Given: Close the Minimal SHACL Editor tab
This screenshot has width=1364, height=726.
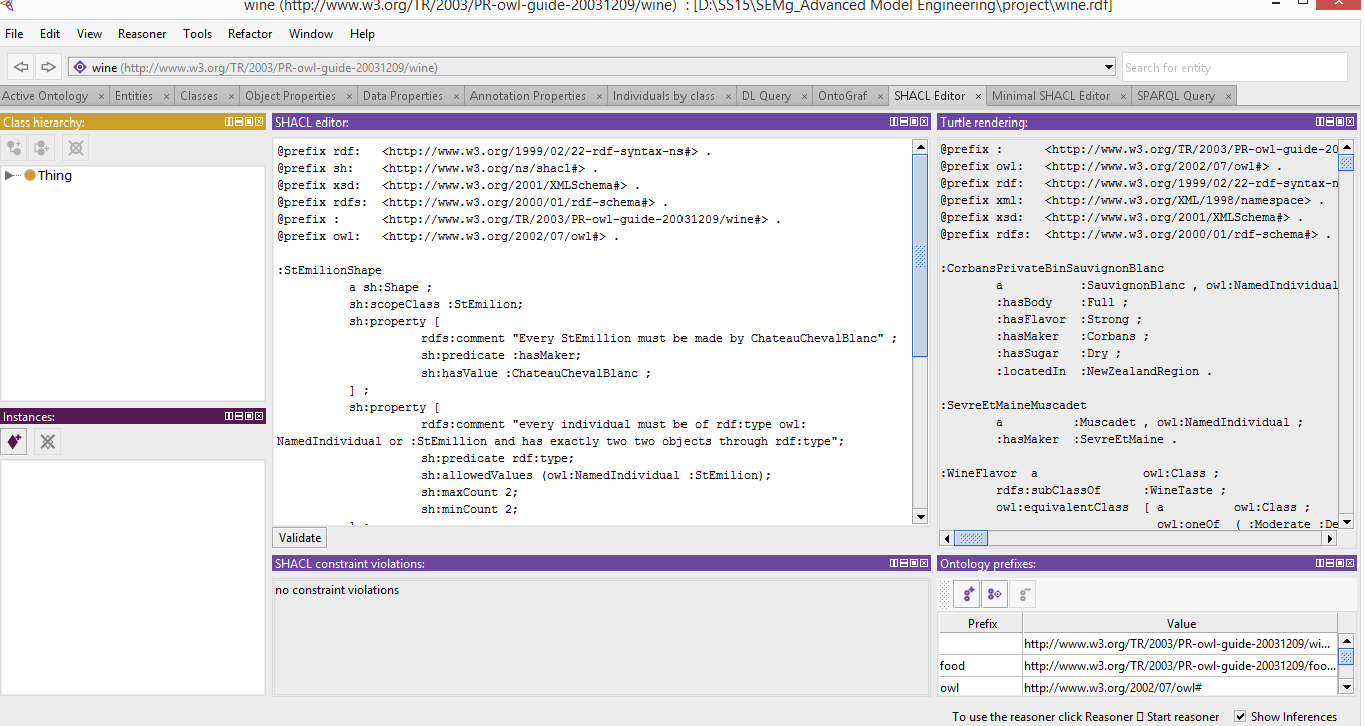Looking at the screenshot, I should click(x=1122, y=97).
